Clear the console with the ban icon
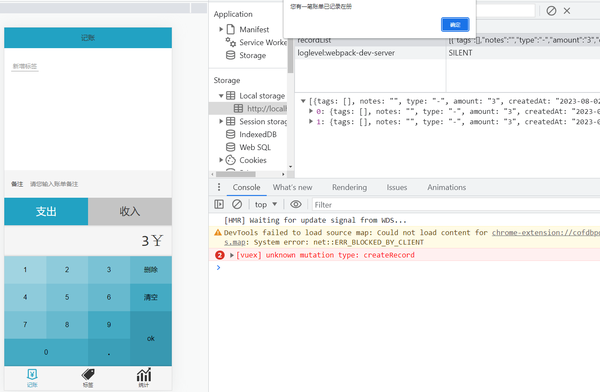 pyautogui.click(x=237, y=204)
